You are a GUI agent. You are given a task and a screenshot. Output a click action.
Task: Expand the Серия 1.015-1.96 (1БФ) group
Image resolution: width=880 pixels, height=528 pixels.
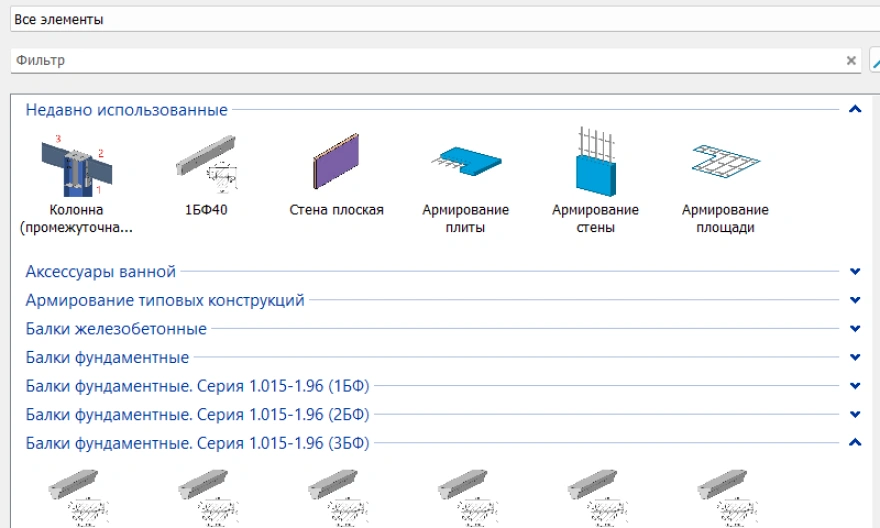854,386
